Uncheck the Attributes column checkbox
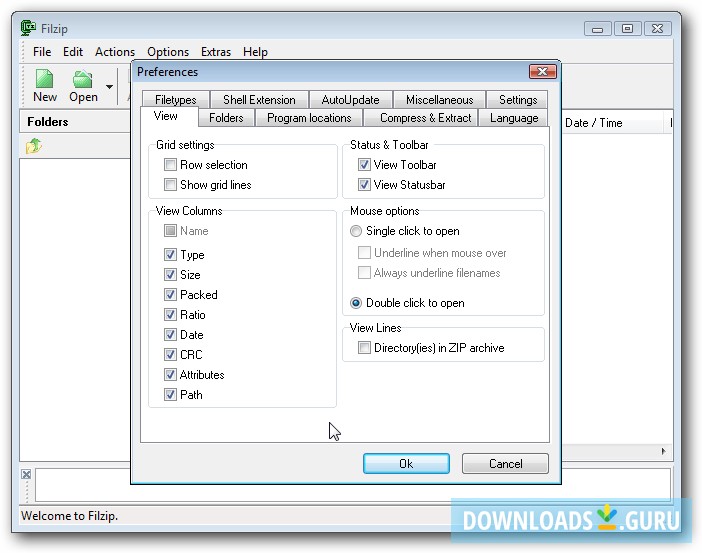 170,374
